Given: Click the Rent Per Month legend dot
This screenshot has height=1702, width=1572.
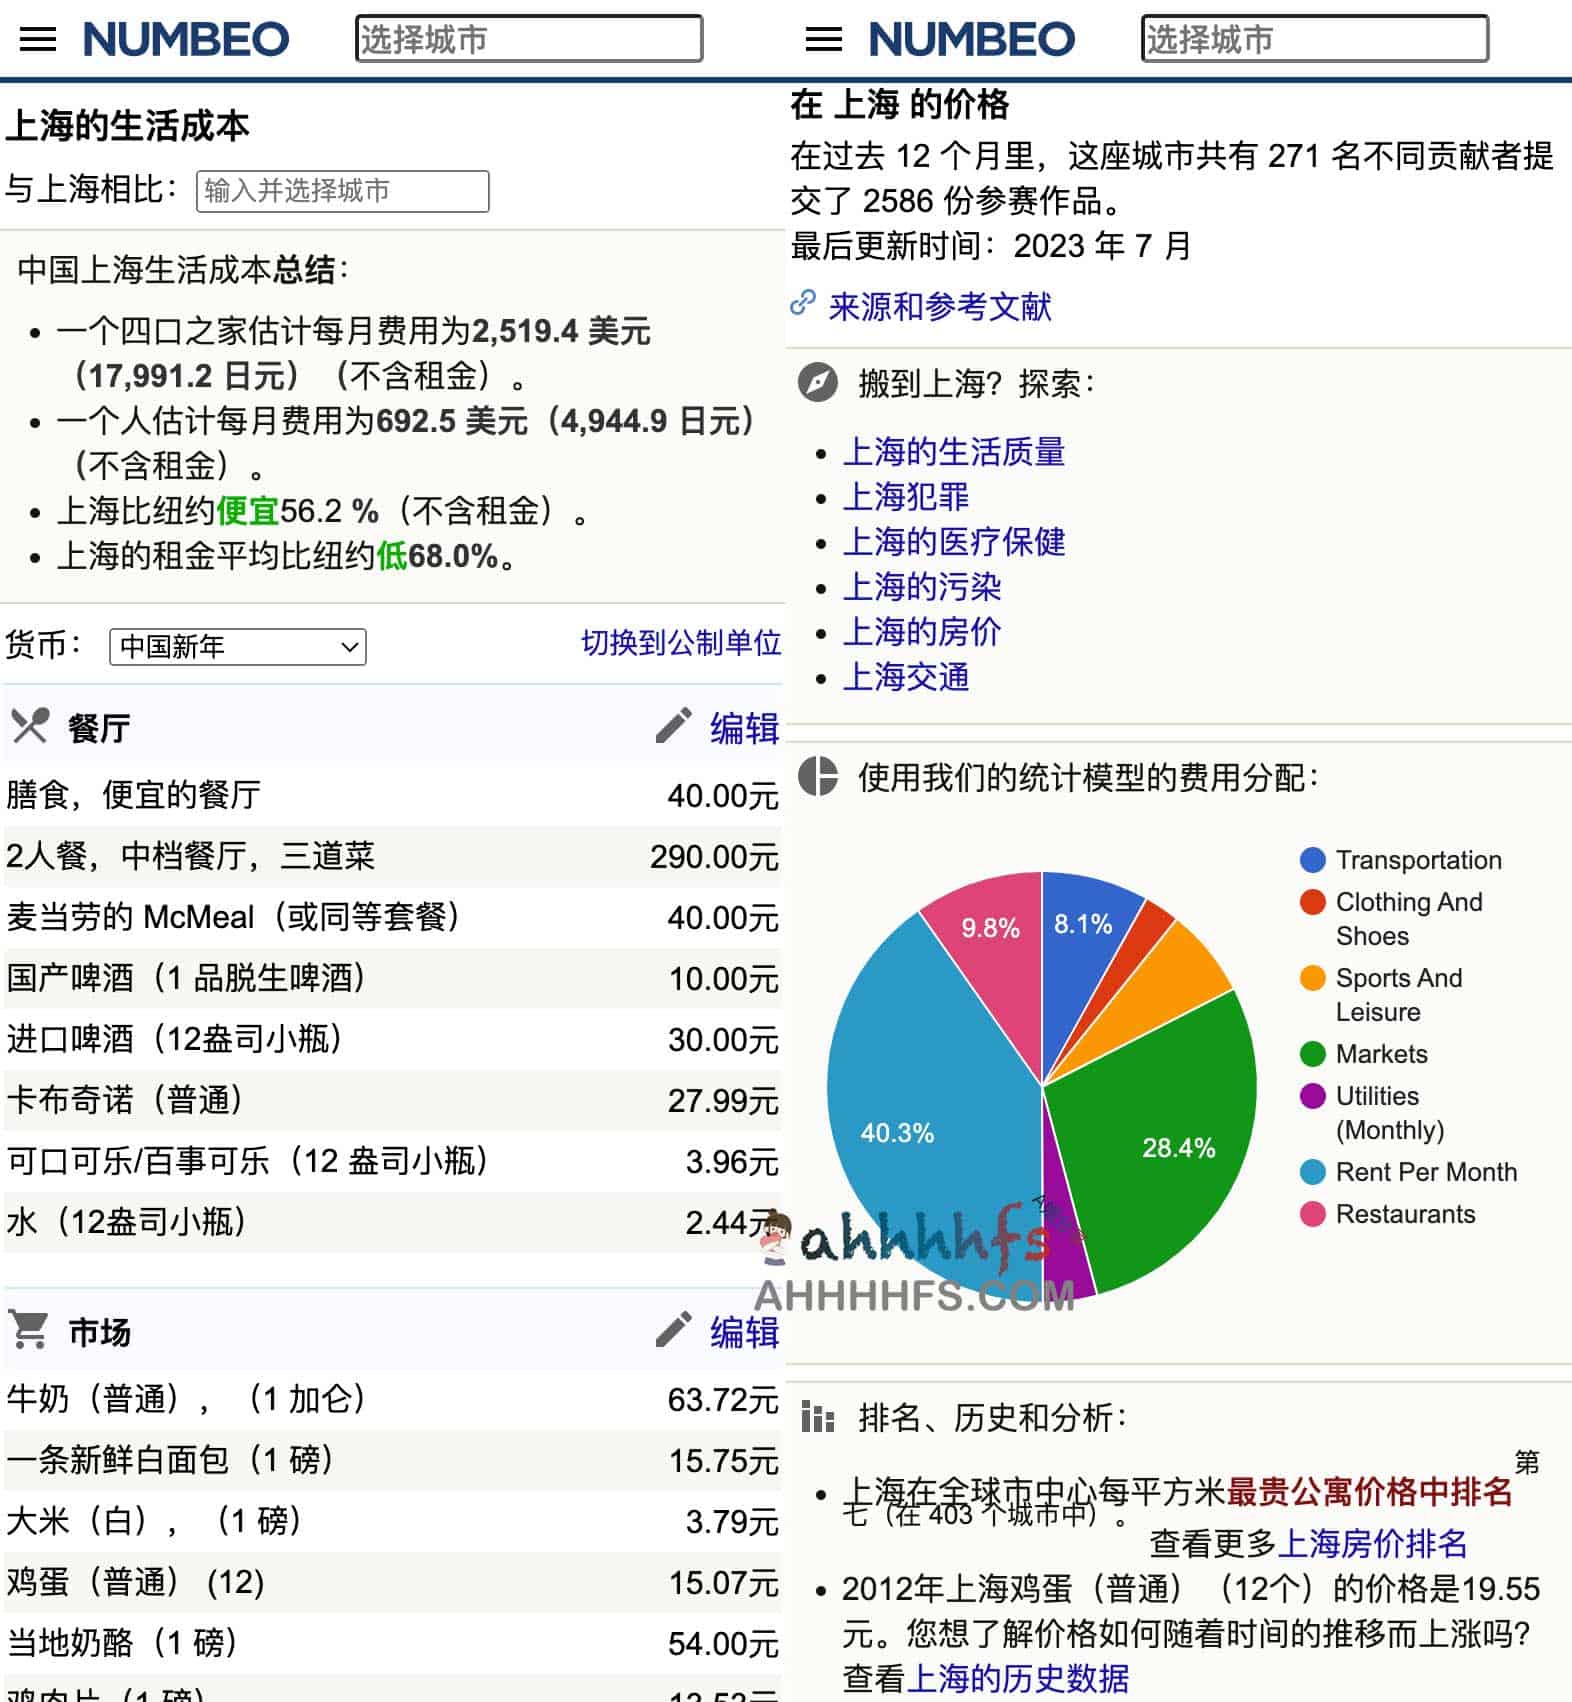Looking at the screenshot, I should [1313, 1172].
